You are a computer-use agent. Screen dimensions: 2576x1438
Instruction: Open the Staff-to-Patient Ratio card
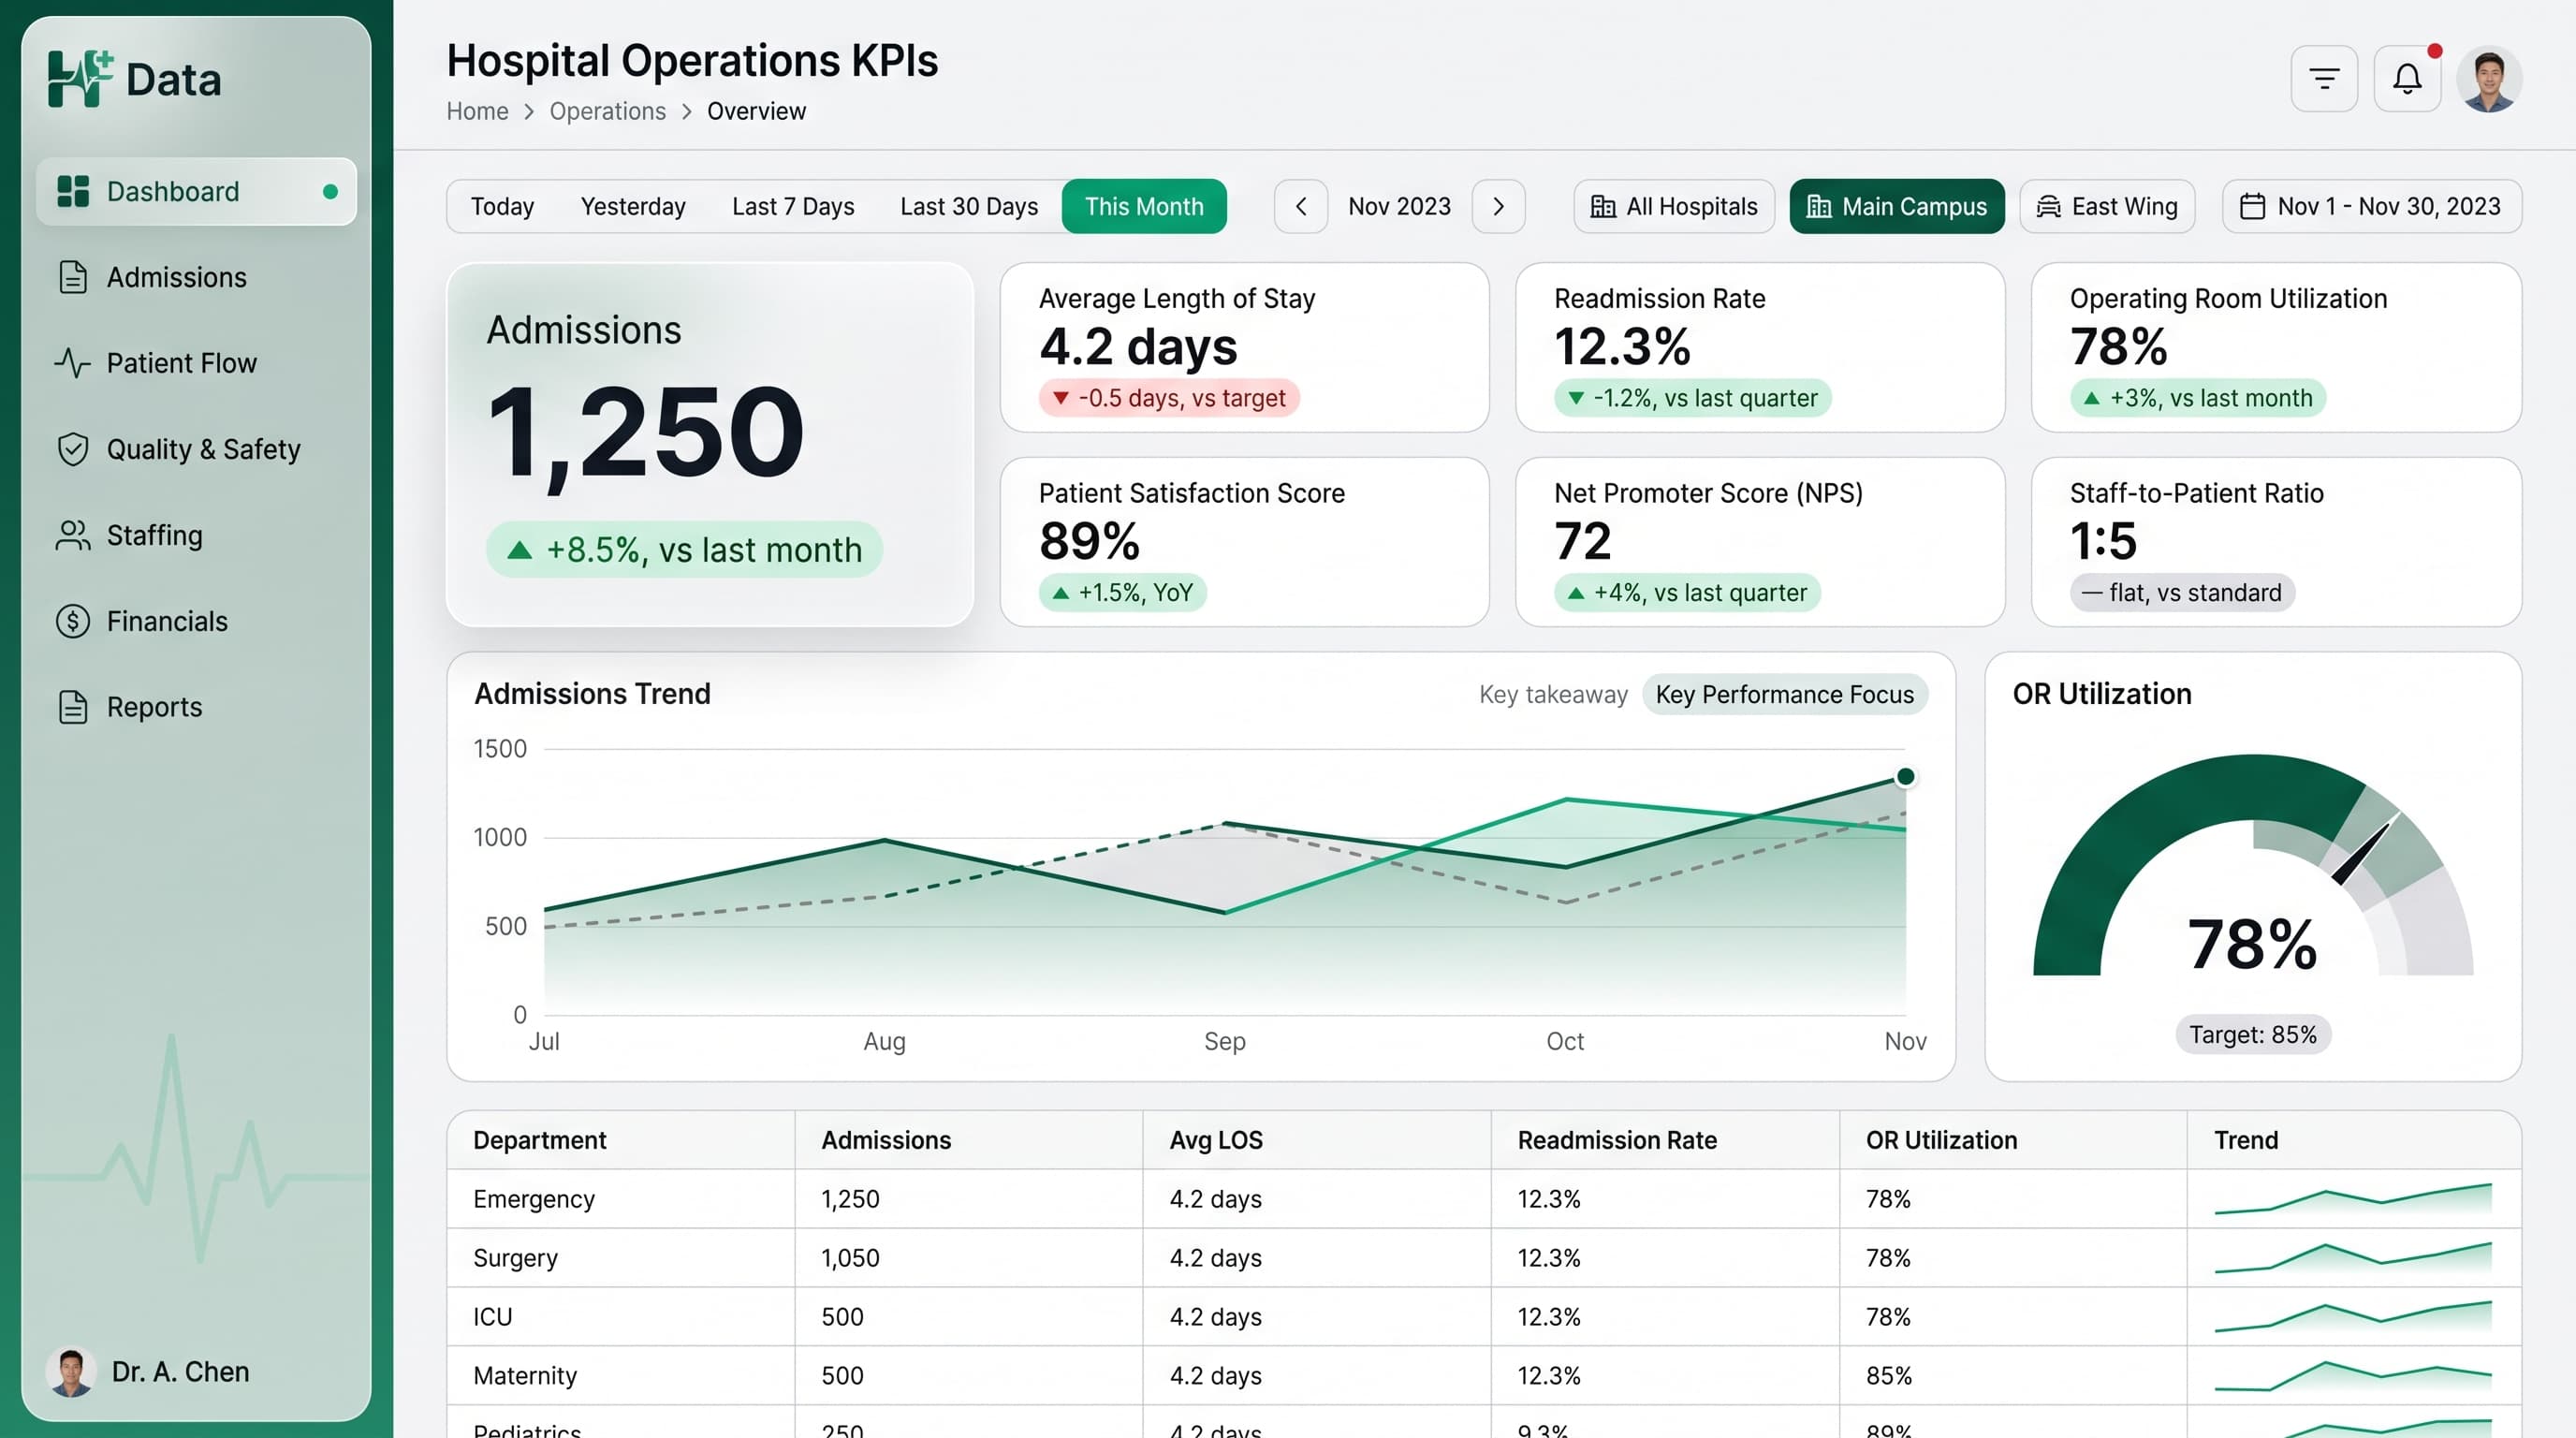coord(2276,542)
